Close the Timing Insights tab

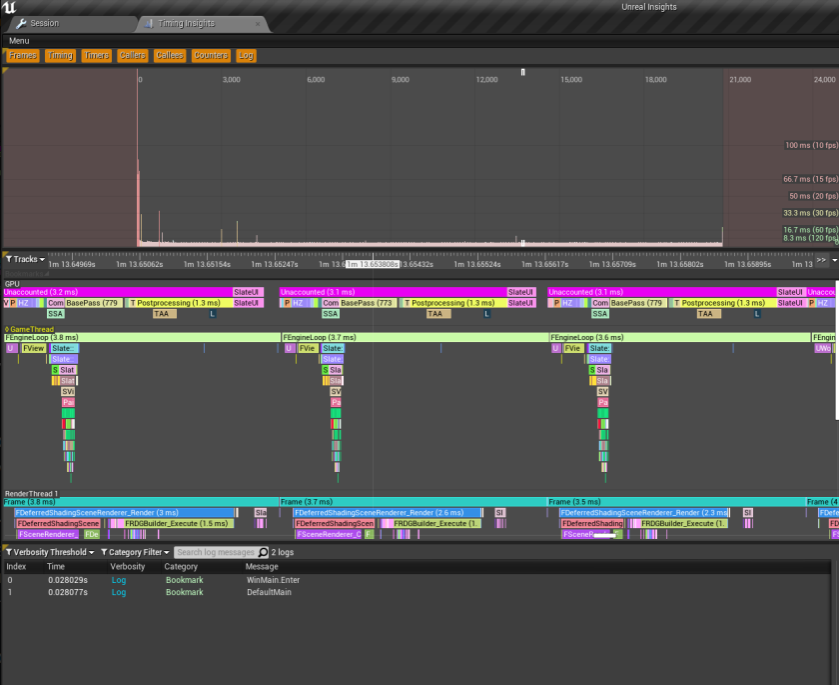click(x=258, y=24)
